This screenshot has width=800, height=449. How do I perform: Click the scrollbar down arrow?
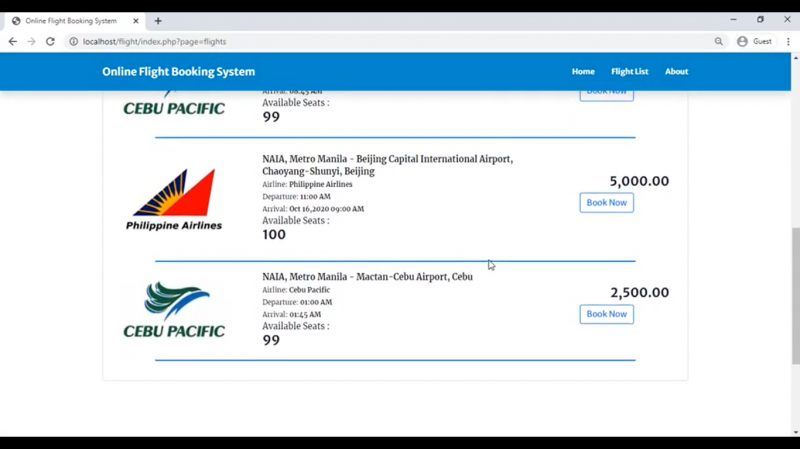pos(795,432)
